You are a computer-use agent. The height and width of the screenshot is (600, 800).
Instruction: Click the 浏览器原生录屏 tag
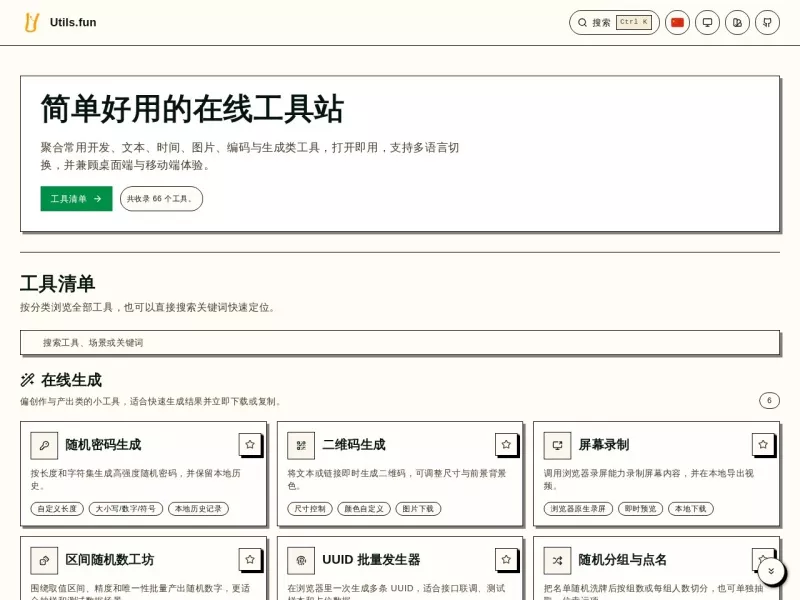(x=578, y=509)
